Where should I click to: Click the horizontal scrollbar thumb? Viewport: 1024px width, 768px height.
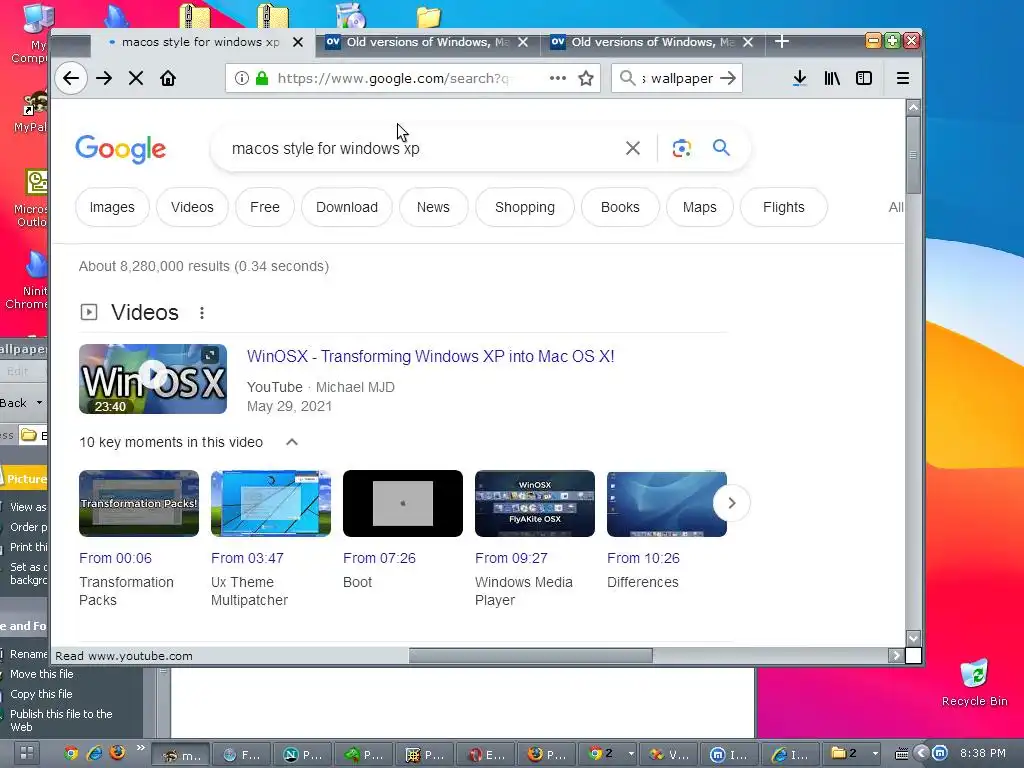[530, 656]
